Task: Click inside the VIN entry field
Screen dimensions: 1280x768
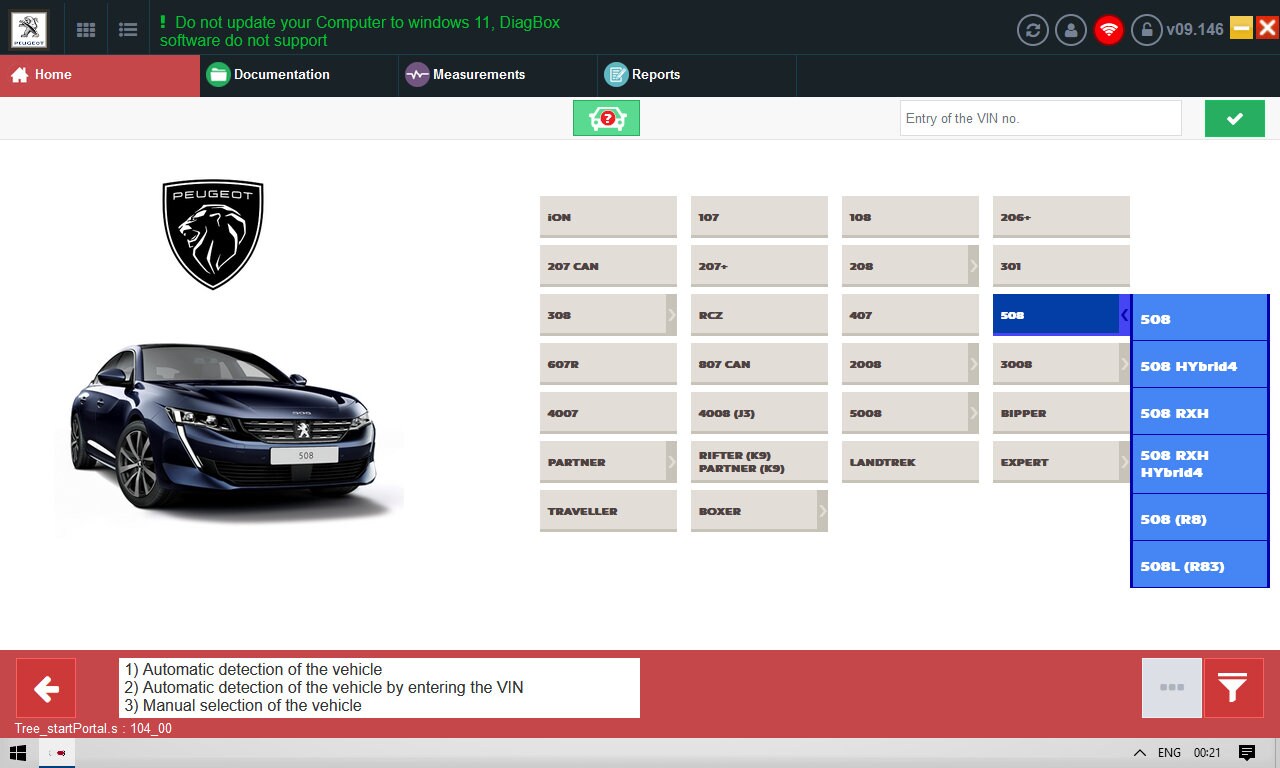Action: pos(1040,118)
